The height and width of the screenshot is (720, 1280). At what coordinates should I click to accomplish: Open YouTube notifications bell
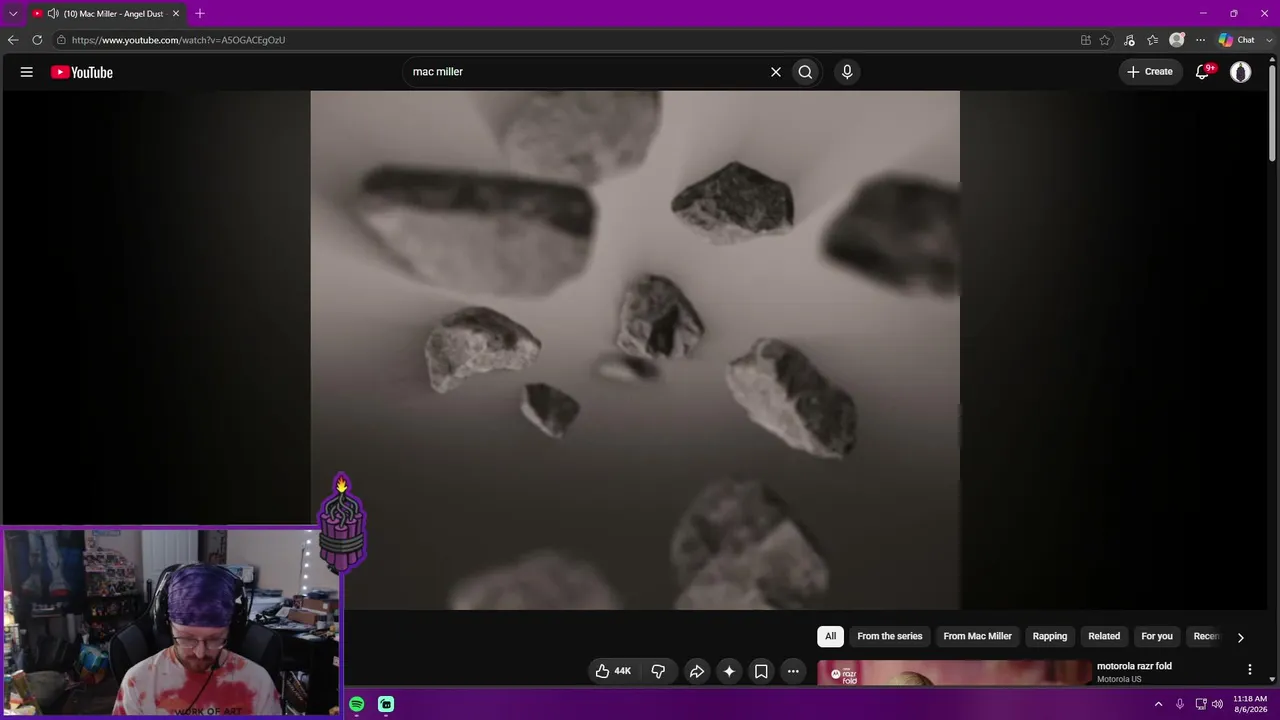pos(1204,72)
